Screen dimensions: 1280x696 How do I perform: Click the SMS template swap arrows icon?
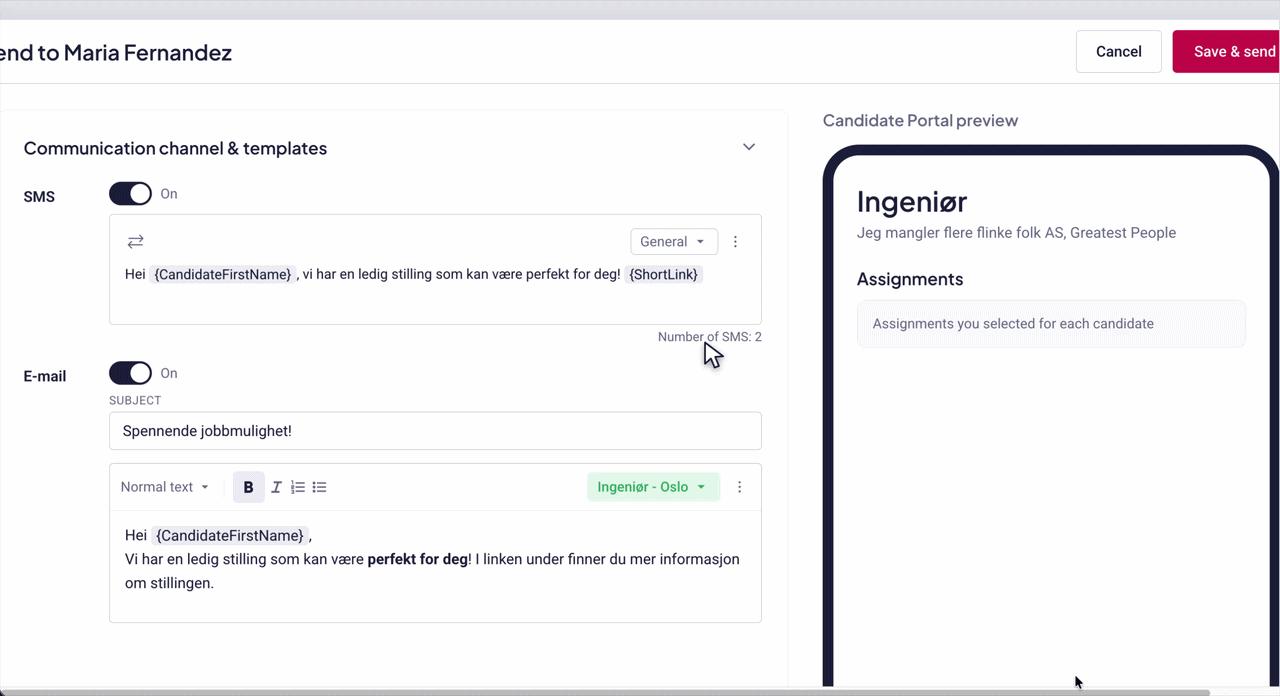[135, 241]
